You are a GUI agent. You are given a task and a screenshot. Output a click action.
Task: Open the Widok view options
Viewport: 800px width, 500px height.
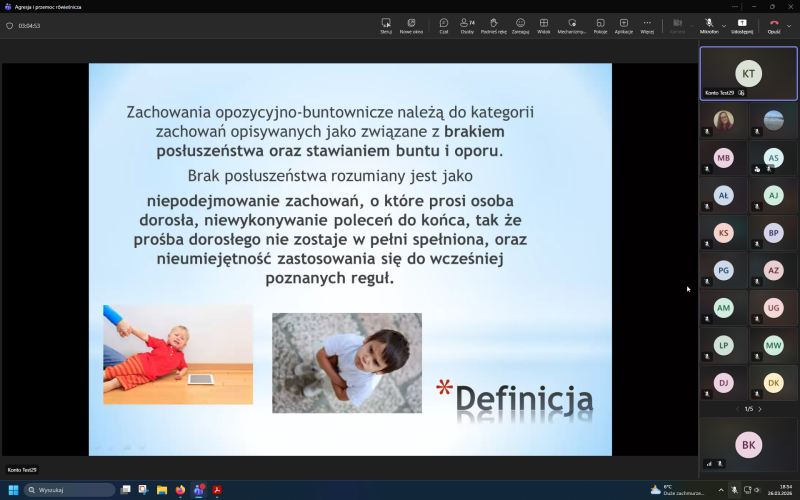coord(544,24)
